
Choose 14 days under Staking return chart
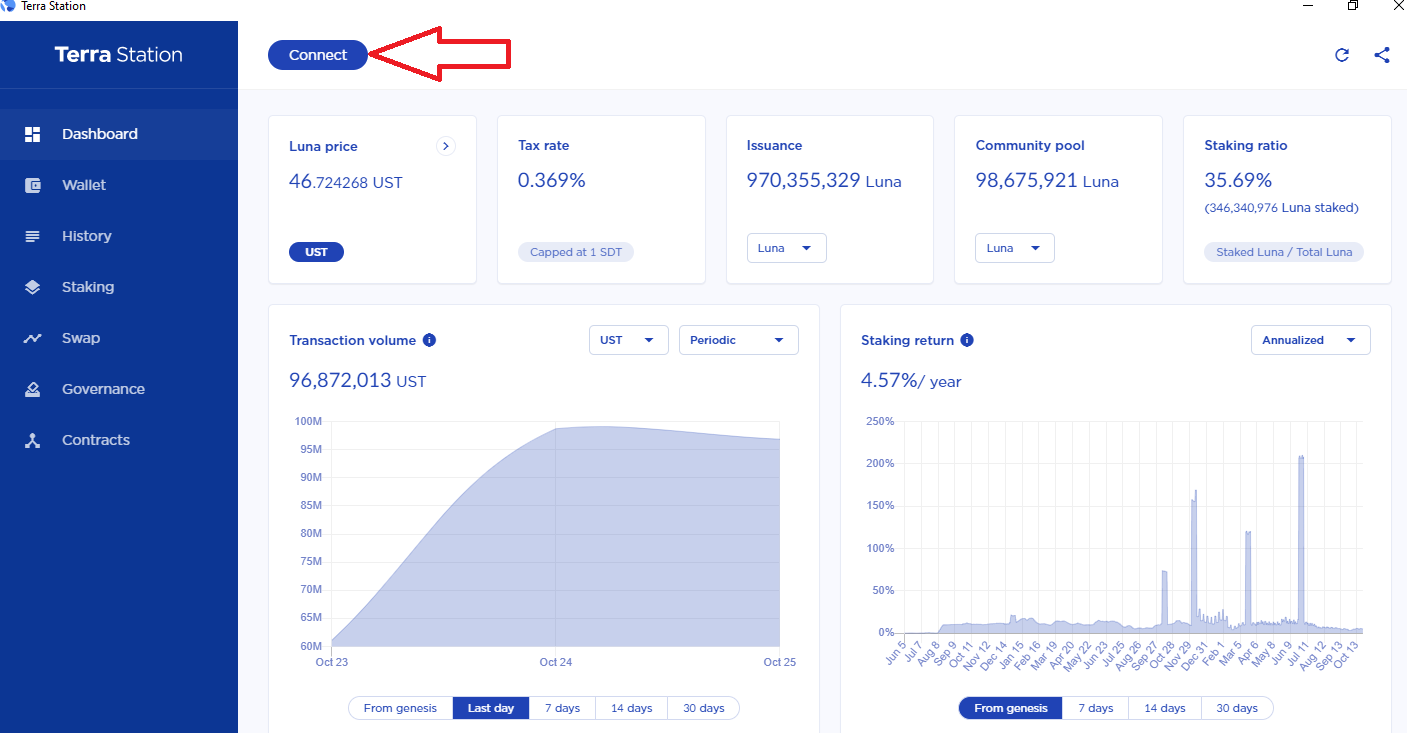[1165, 708]
